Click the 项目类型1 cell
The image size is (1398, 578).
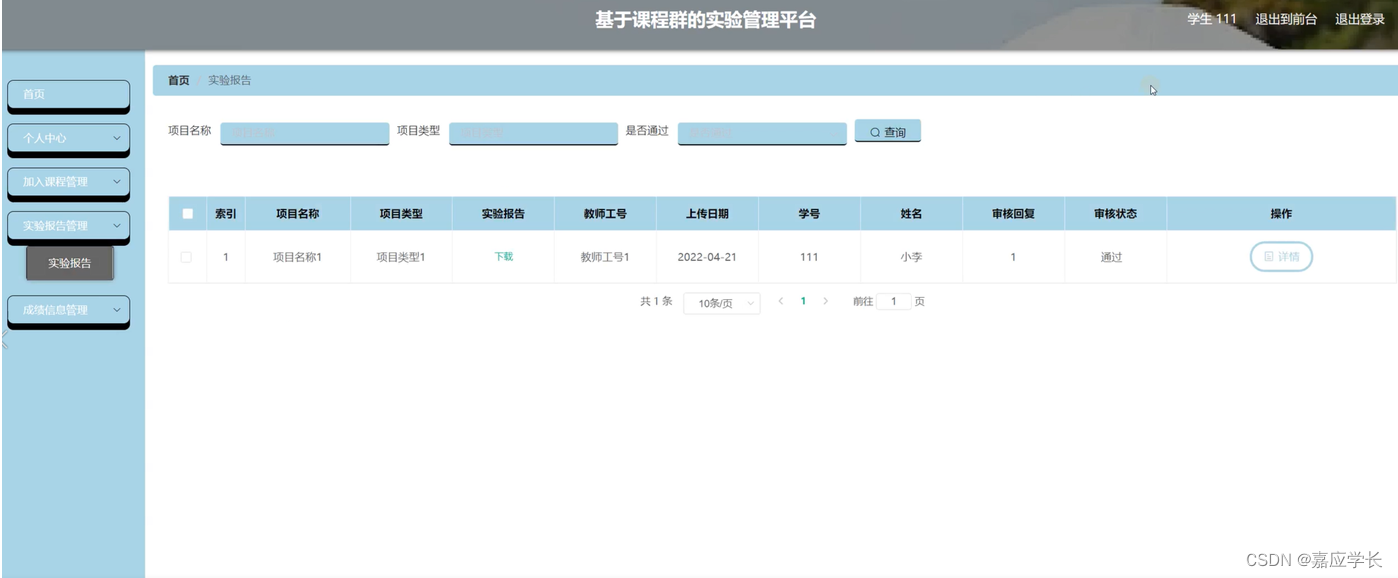(x=401, y=257)
